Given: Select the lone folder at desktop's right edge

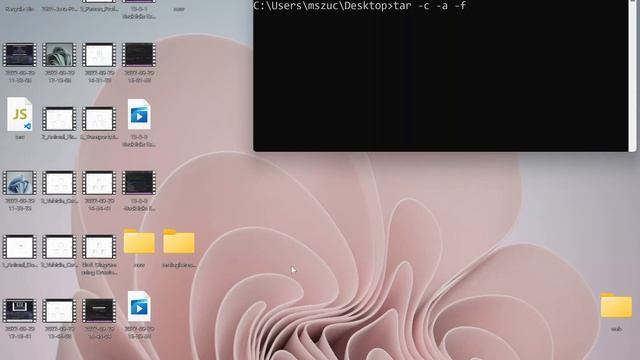Looking at the screenshot, I should click(x=616, y=305).
